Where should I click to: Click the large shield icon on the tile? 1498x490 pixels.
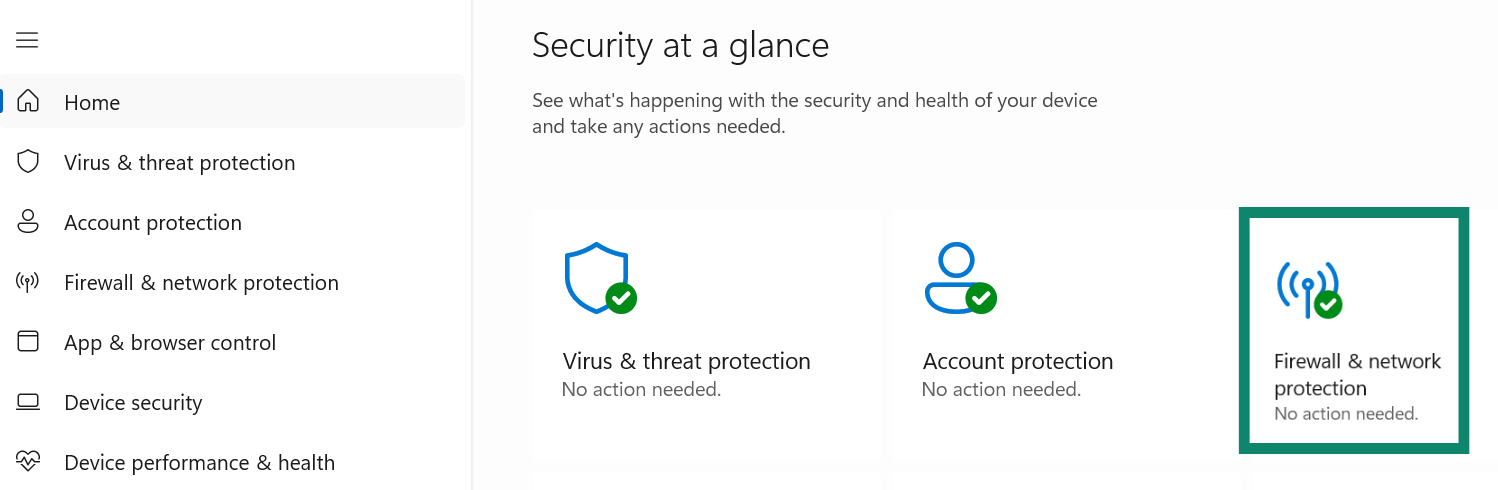[x=597, y=277]
